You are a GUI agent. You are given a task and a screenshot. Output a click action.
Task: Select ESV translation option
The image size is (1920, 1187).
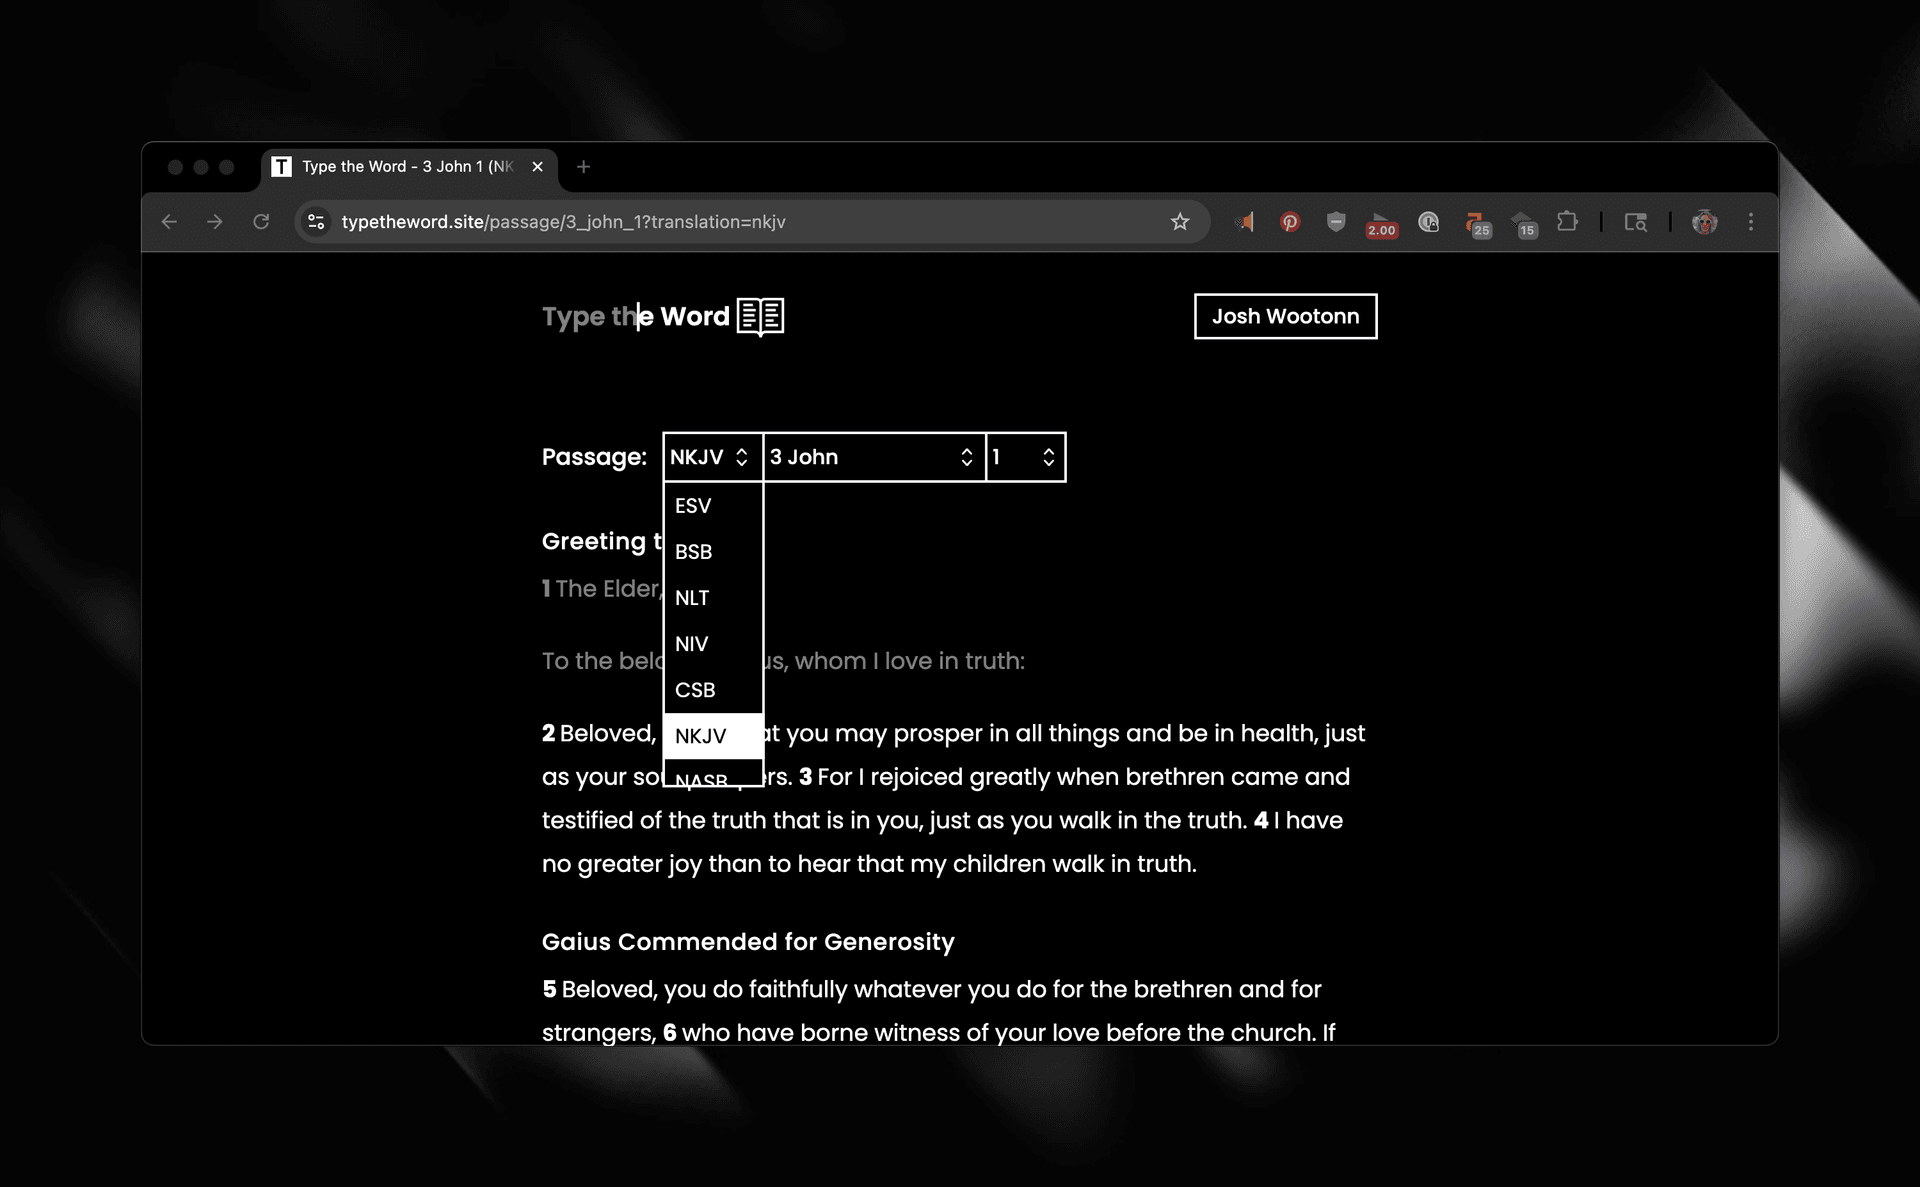pos(713,506)
